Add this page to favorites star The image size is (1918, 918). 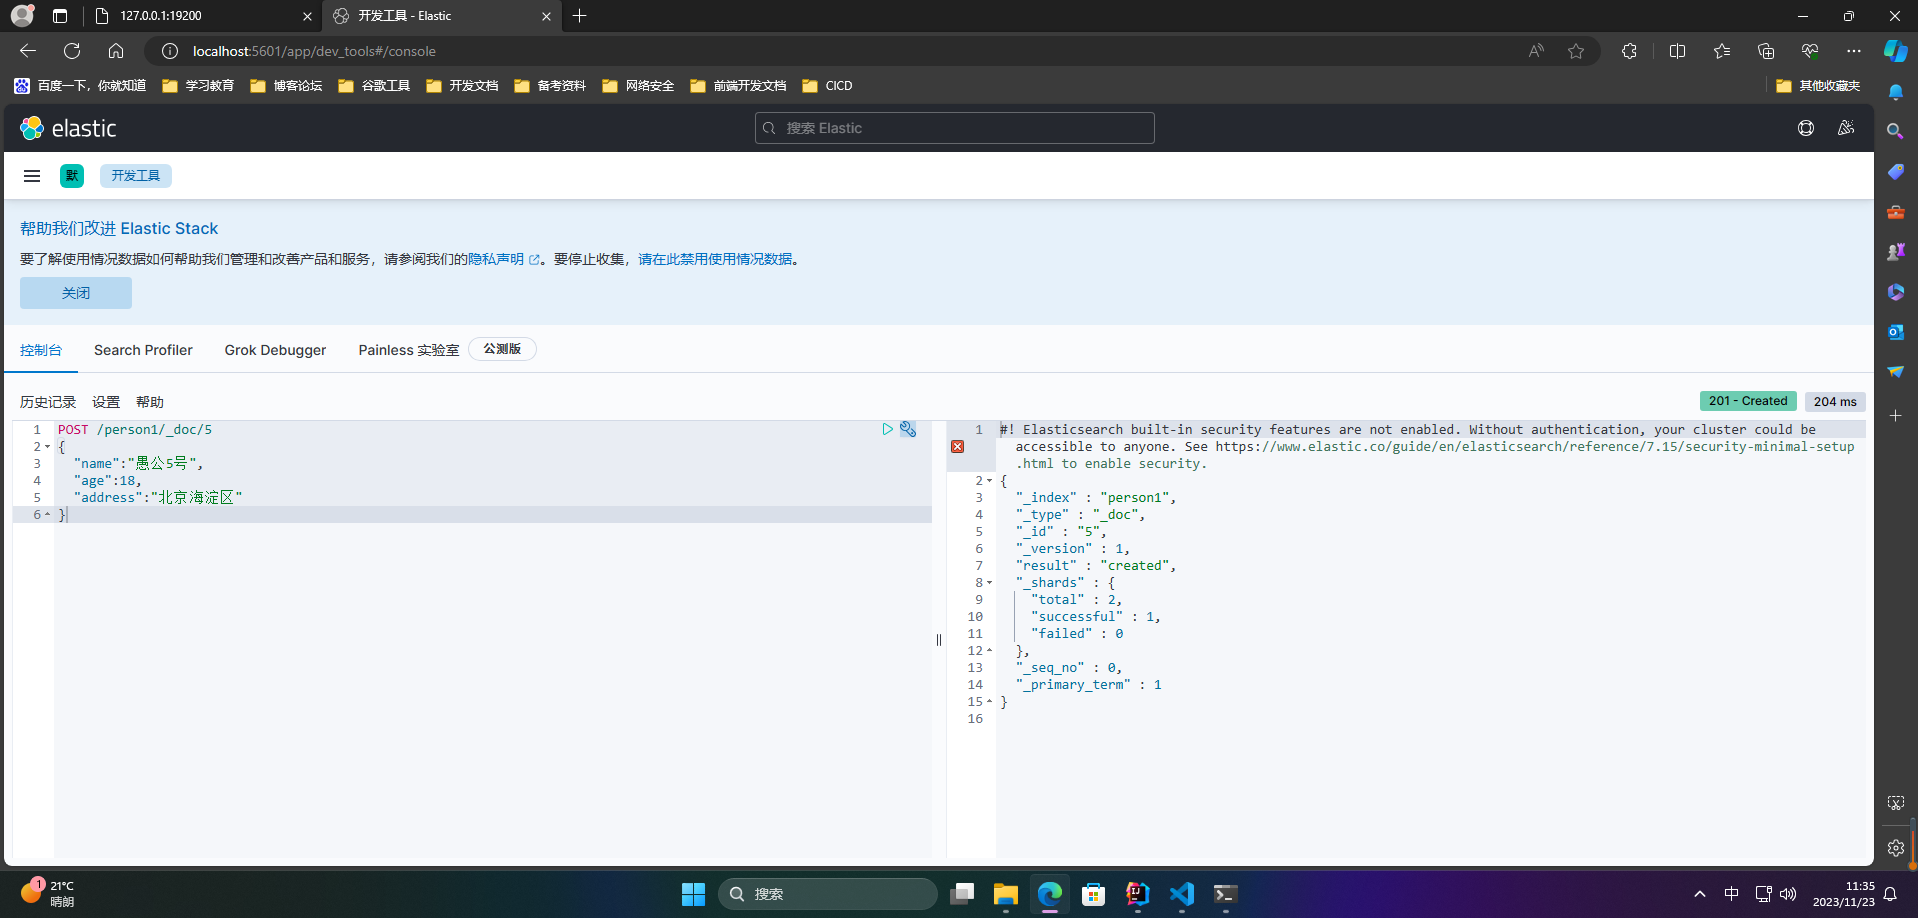pos(1576,51)
